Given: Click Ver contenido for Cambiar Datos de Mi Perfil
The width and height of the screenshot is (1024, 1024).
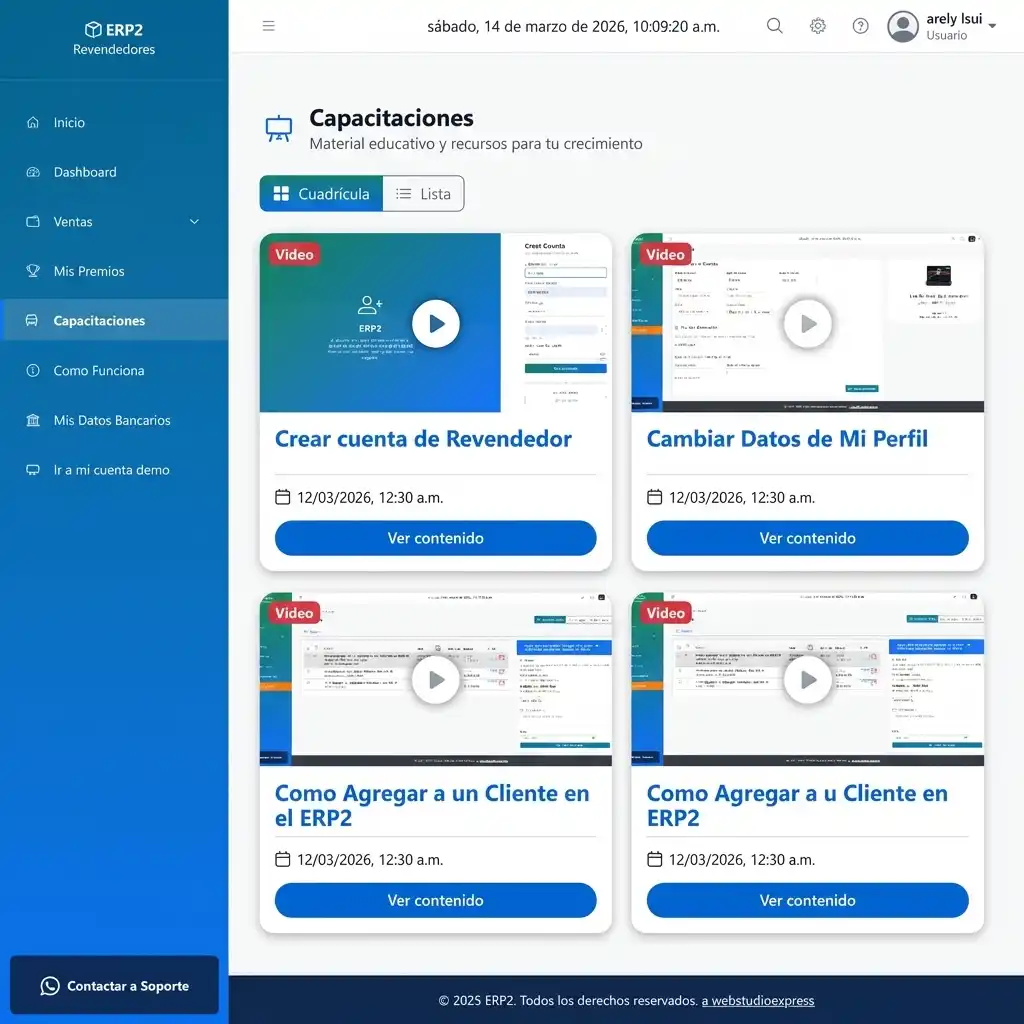Looking at the screenshot, I should point(807,538).
